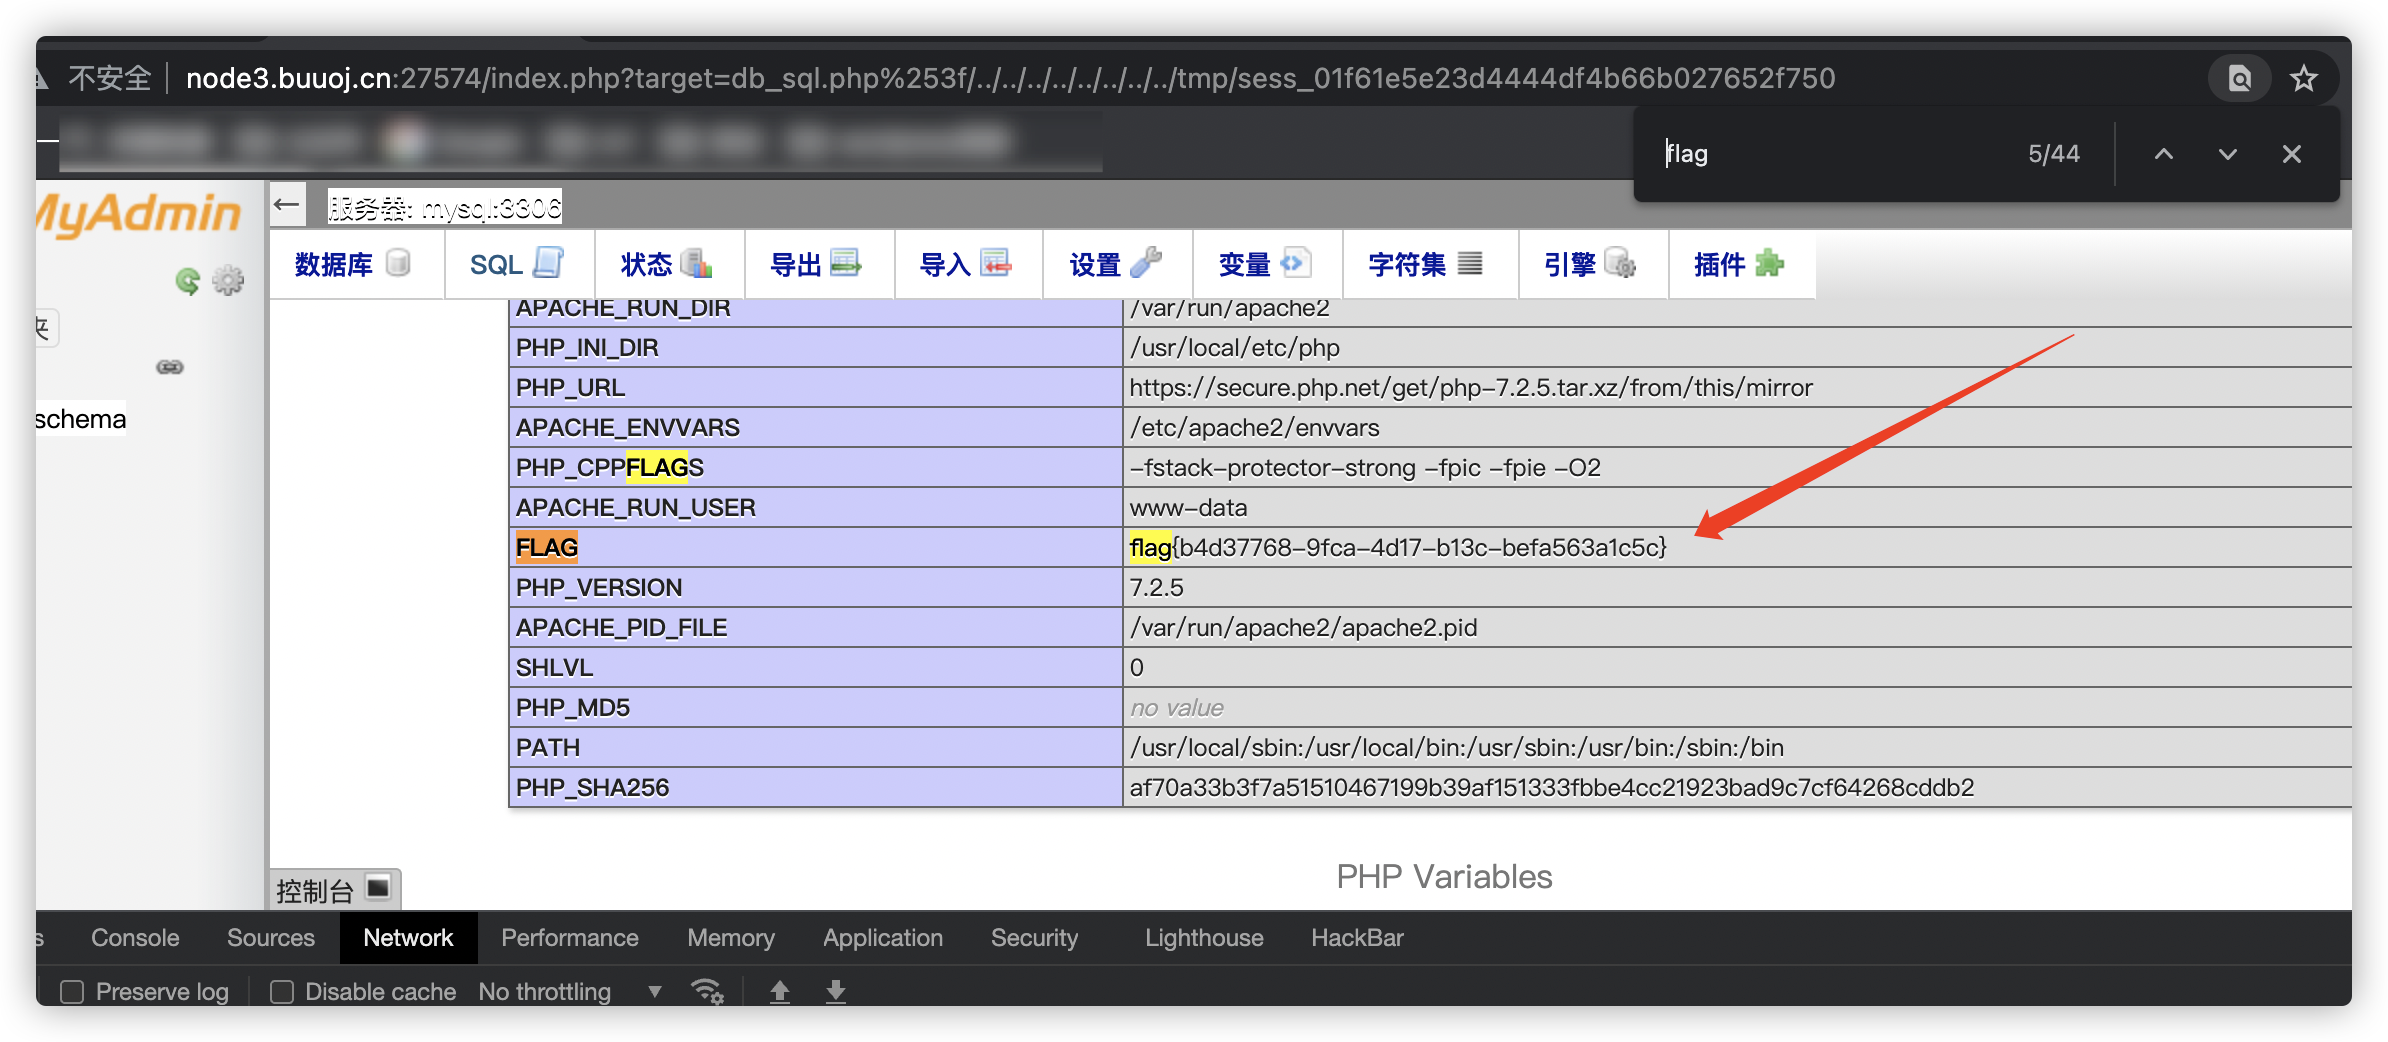Screen dimensions: 2388x1042
Task: Enable Disable cache checkbox
Action: pyautogui.click(x=282, y=992)
